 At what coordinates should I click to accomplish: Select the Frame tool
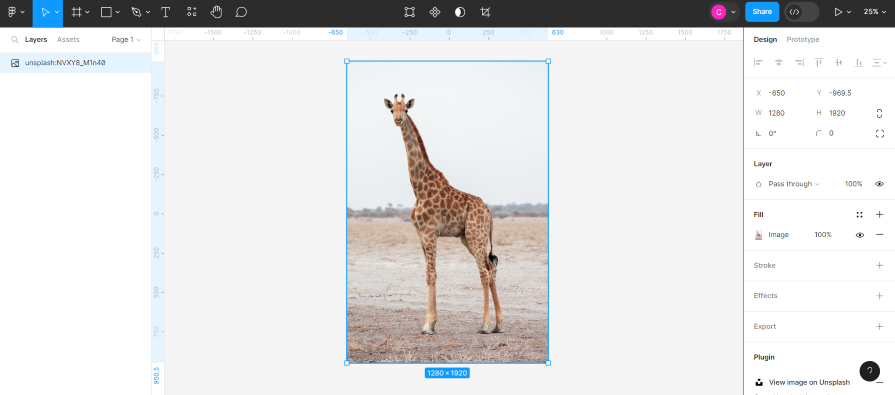click(76, 12)
